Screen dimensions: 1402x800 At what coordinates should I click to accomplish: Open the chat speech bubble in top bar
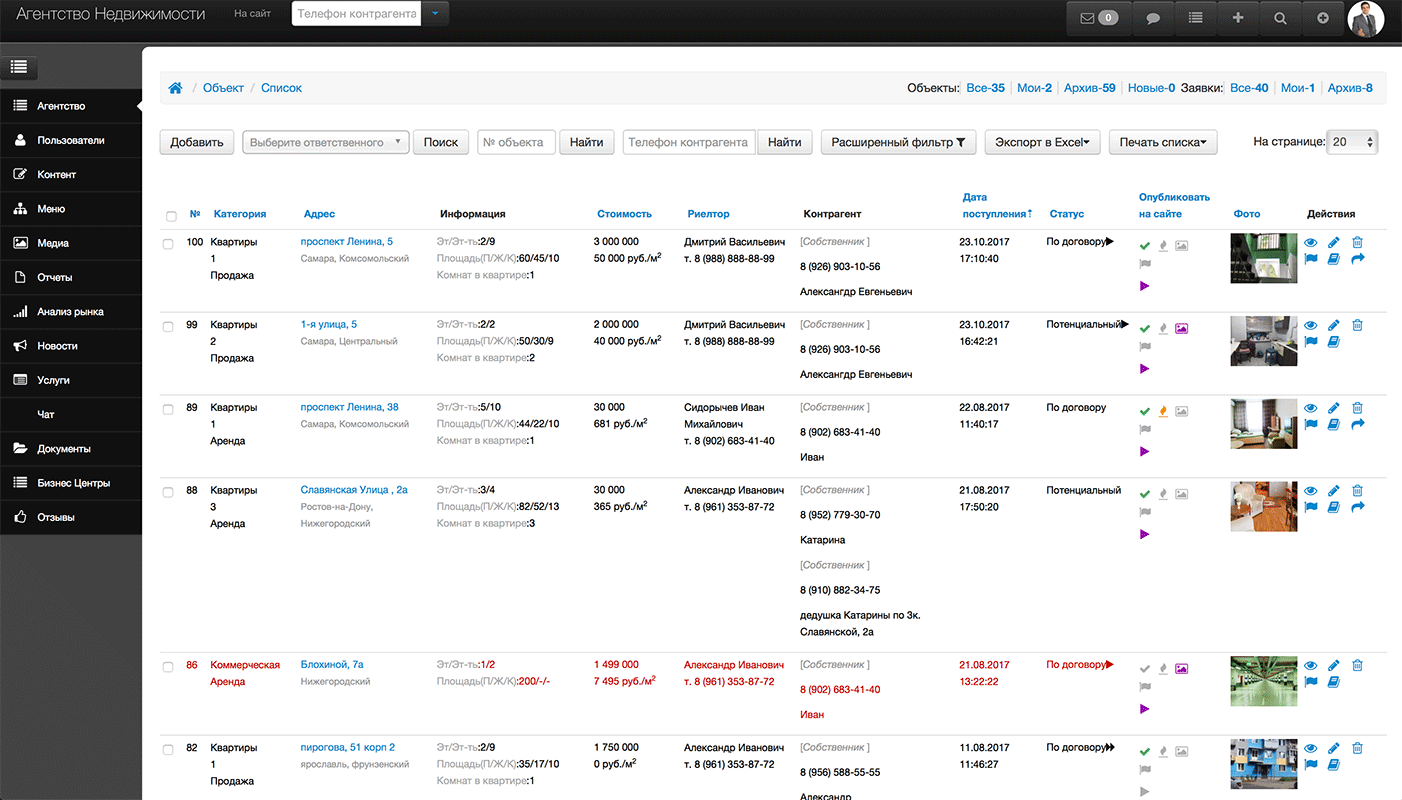(1153, 18)
